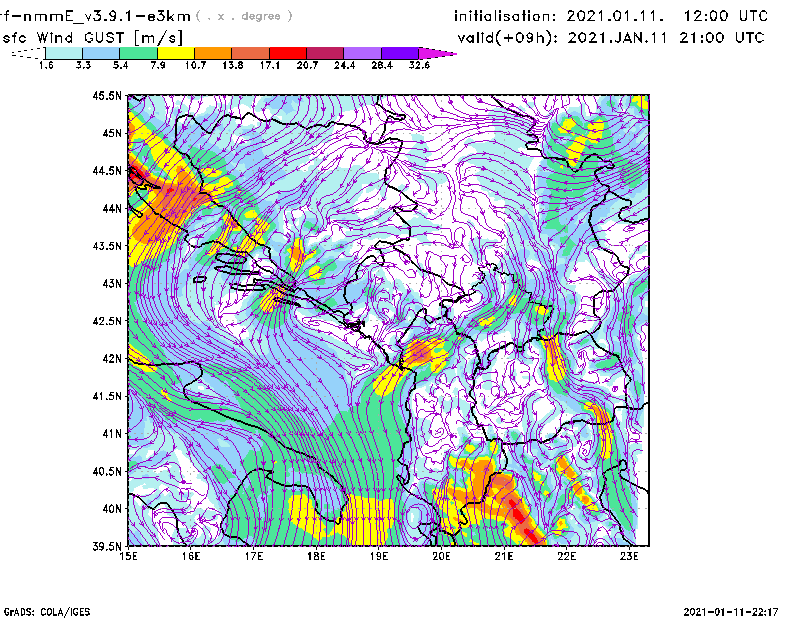The image size is (800, 618).
Task: Click the 19E longitude axis label
Action: 379,556
